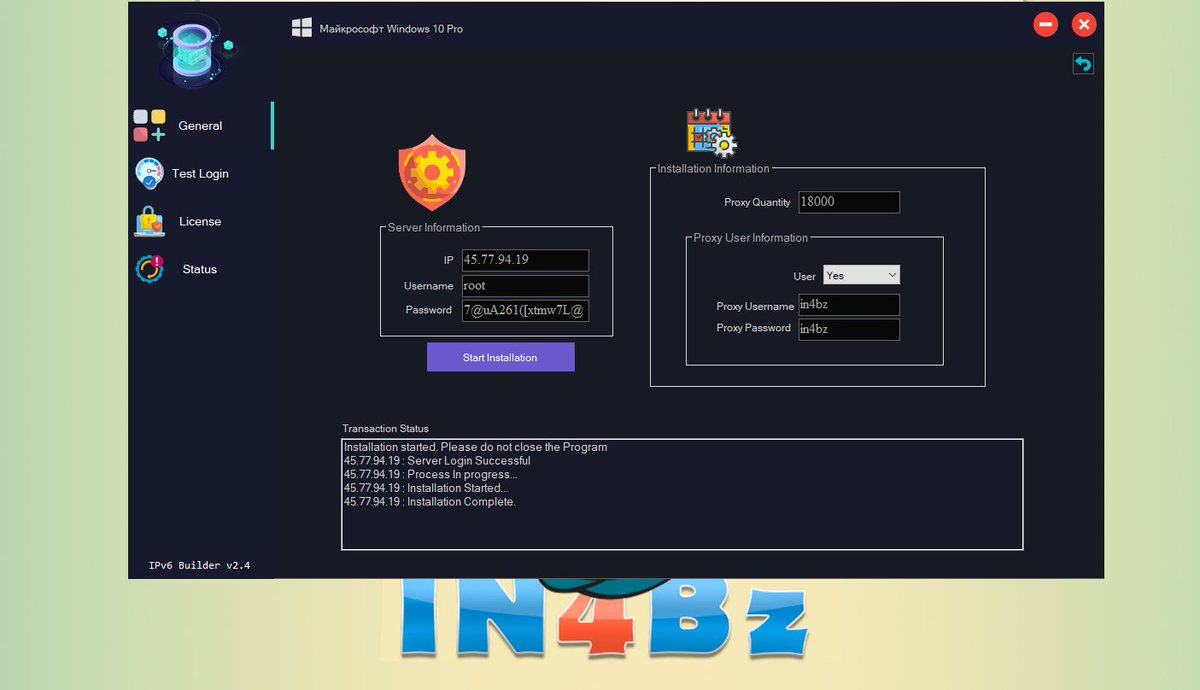Click the Status alert ring icon
This screenshot has width=1200, height=690.
[x=149, y=269]
